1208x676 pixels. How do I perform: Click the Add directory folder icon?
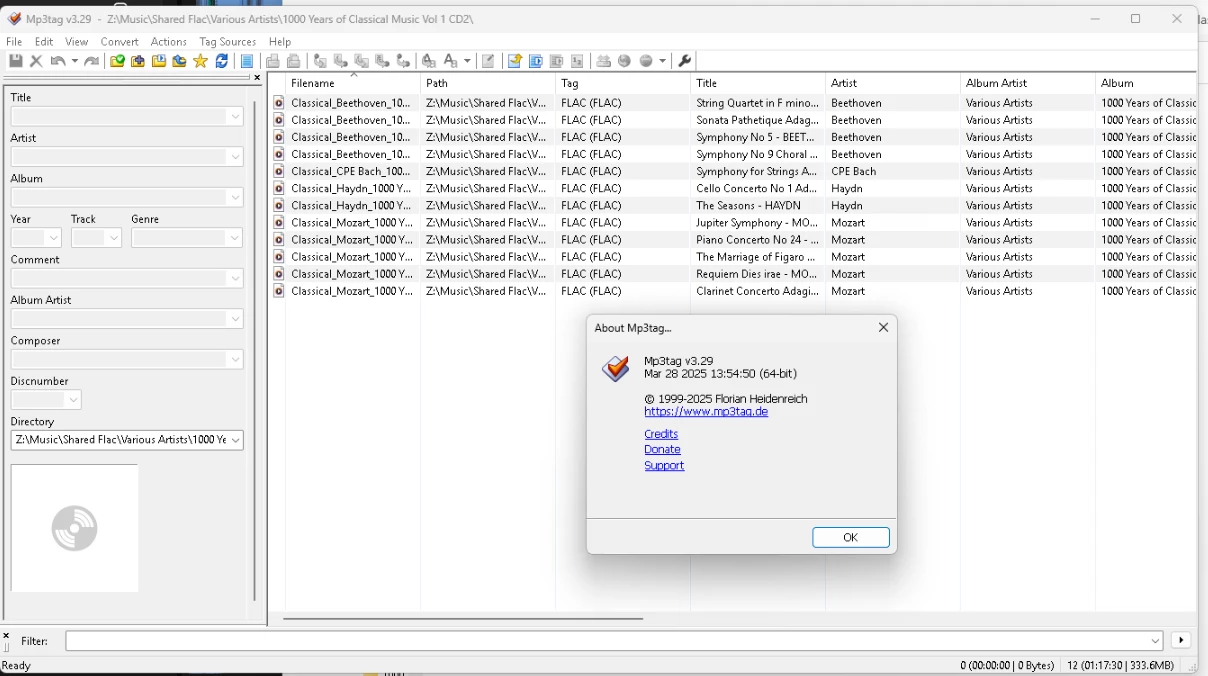tap(137, 61)
